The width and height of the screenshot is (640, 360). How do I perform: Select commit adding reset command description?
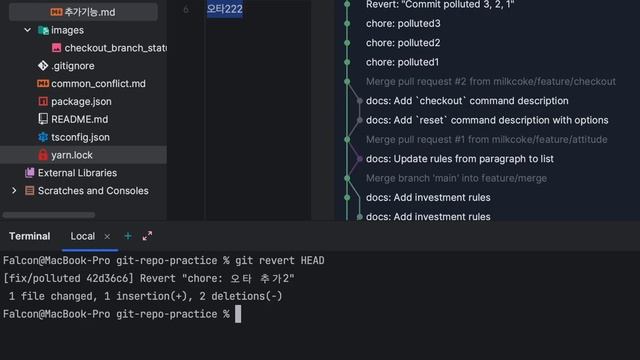(x=487, y=120)
